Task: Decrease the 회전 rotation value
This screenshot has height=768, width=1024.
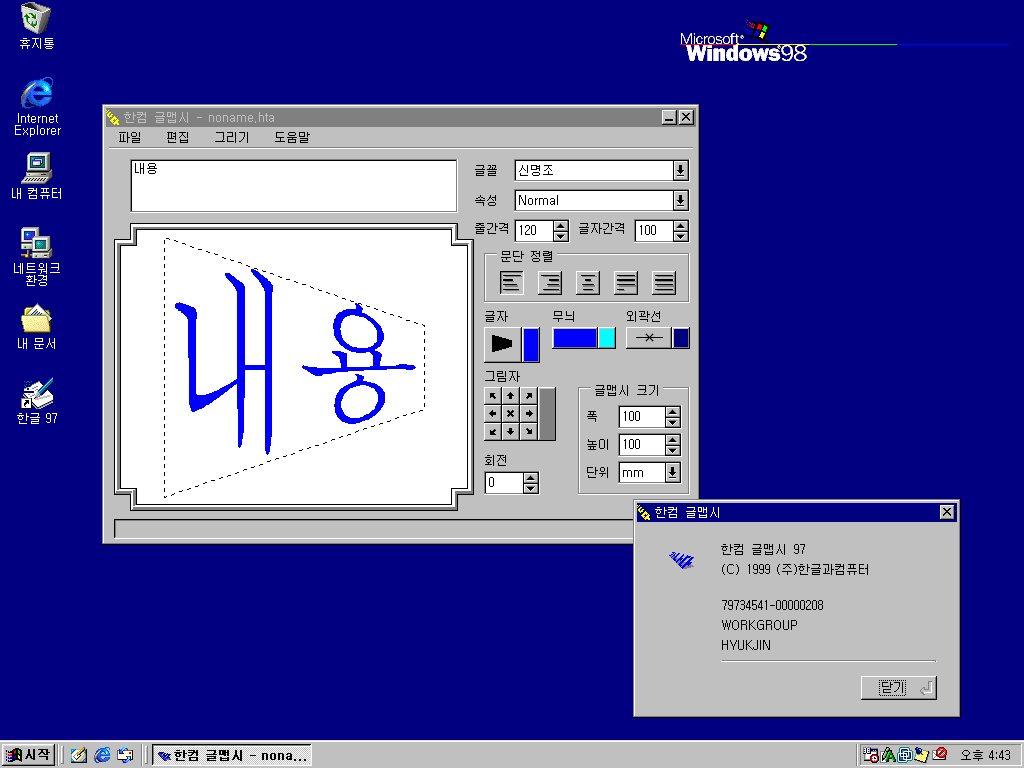Action: [531, 488]
